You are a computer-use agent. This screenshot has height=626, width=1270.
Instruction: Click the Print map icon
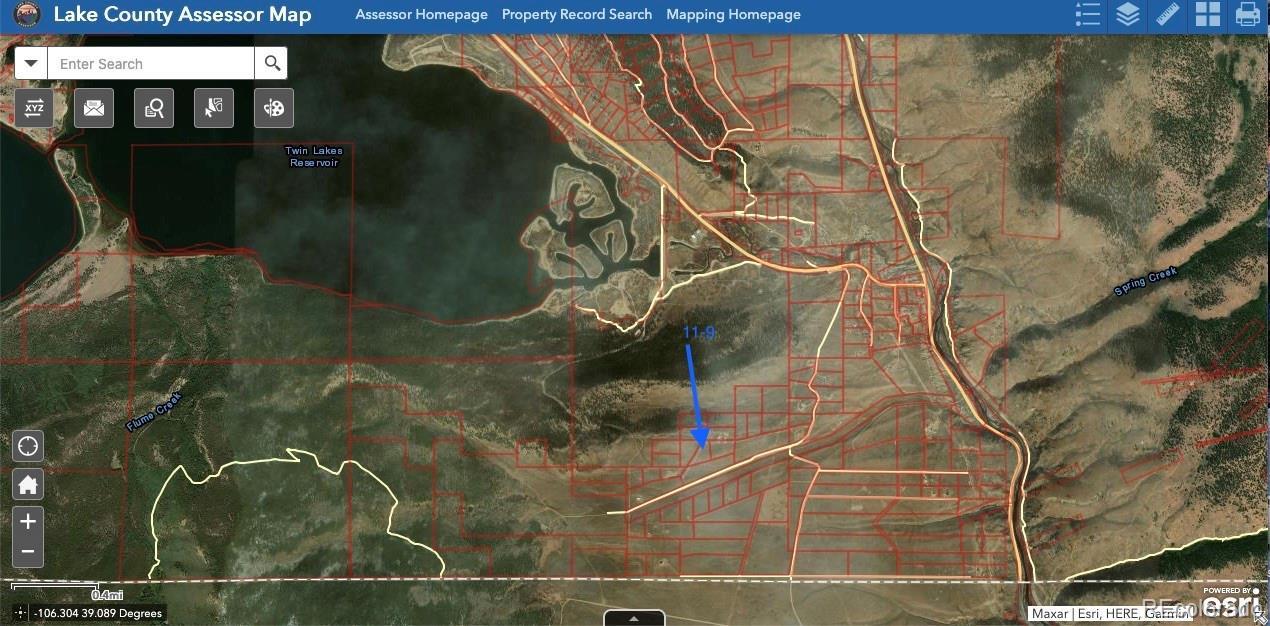1248,15
